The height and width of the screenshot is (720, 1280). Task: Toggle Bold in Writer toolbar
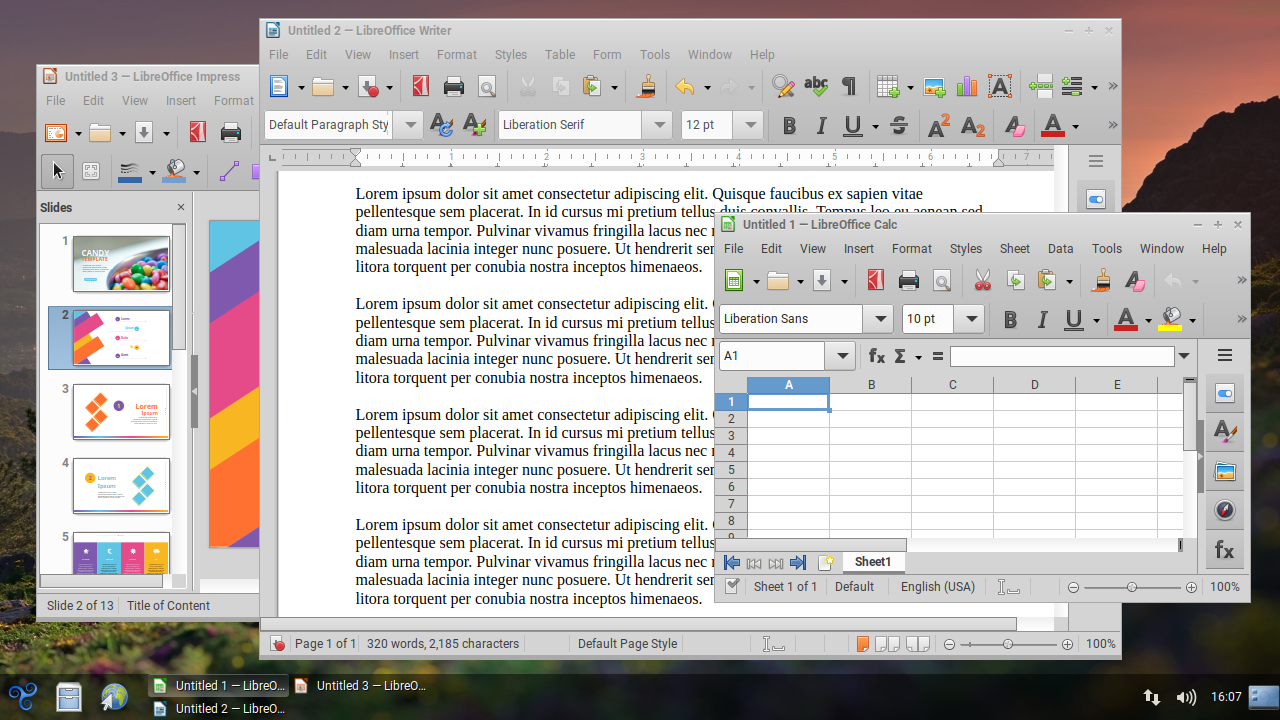(x=789, y=126)
